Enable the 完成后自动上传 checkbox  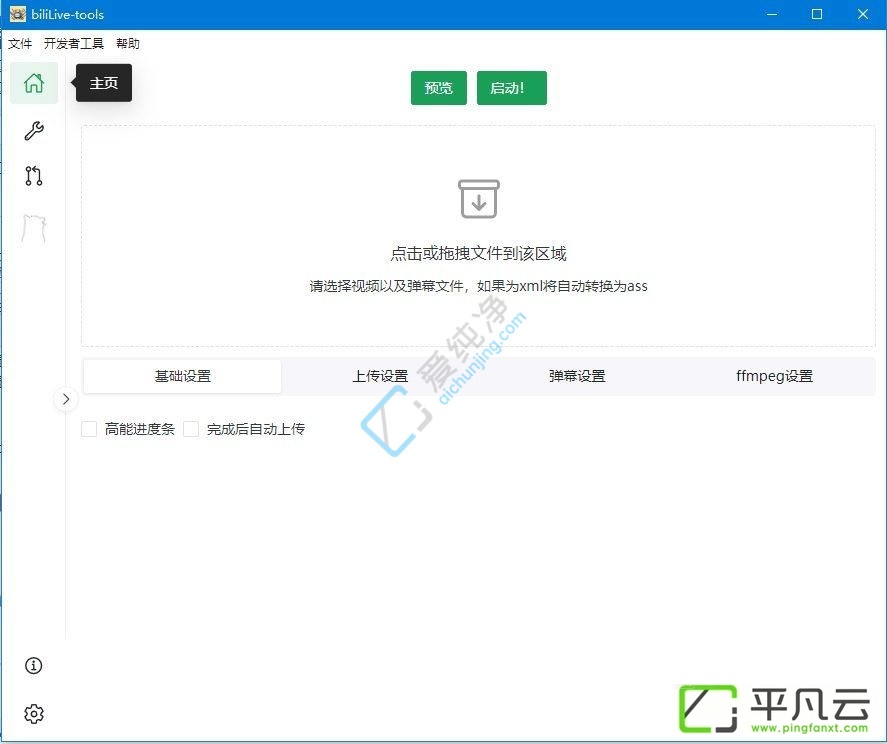(x=191, y=429)
